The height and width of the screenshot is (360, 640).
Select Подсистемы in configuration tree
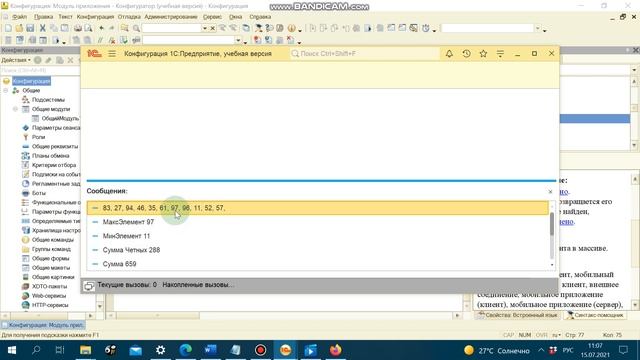coord(48,100)
